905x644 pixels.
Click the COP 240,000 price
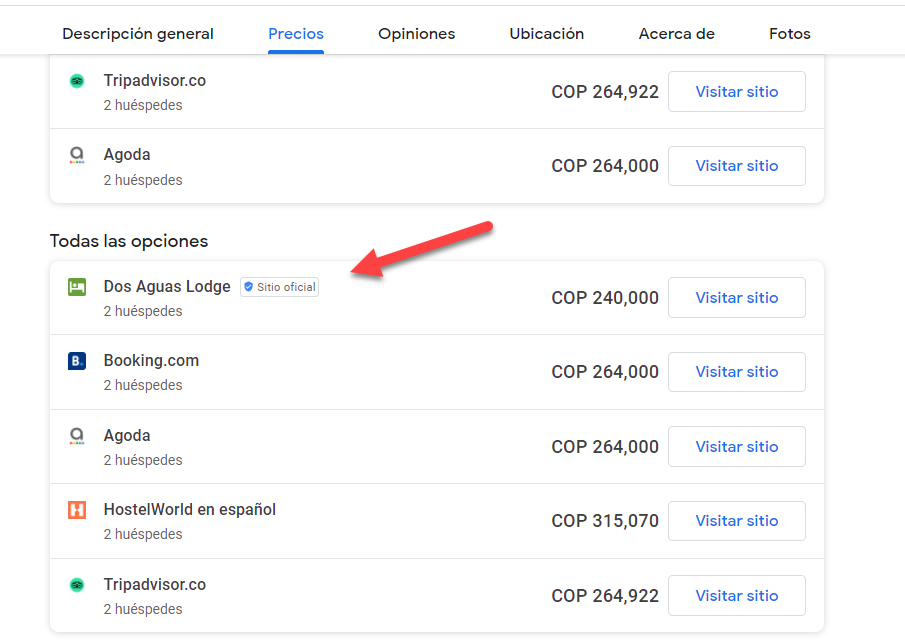pyautogui.click(x=605, y=297)
